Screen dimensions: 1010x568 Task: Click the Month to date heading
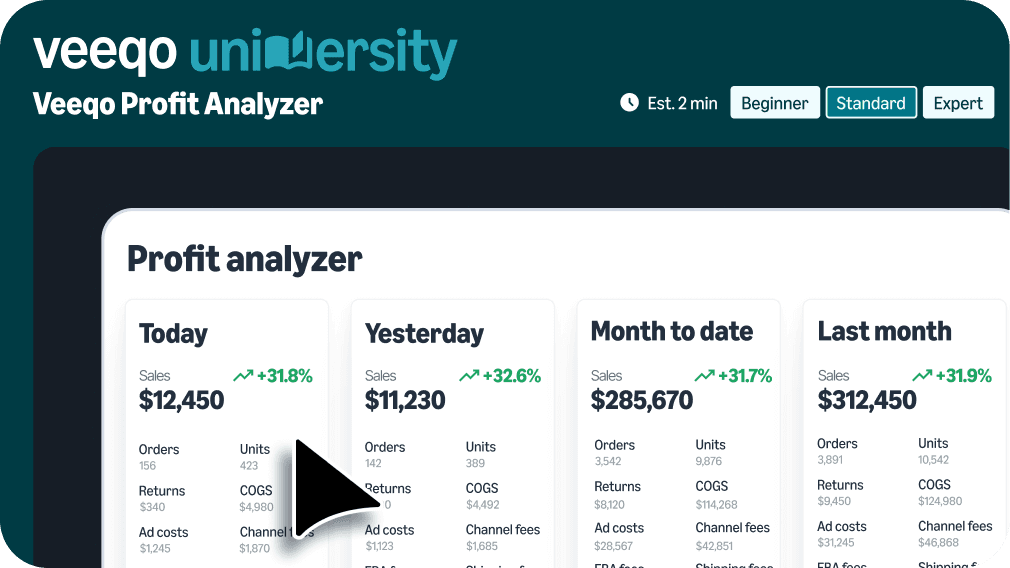[672, 331]
